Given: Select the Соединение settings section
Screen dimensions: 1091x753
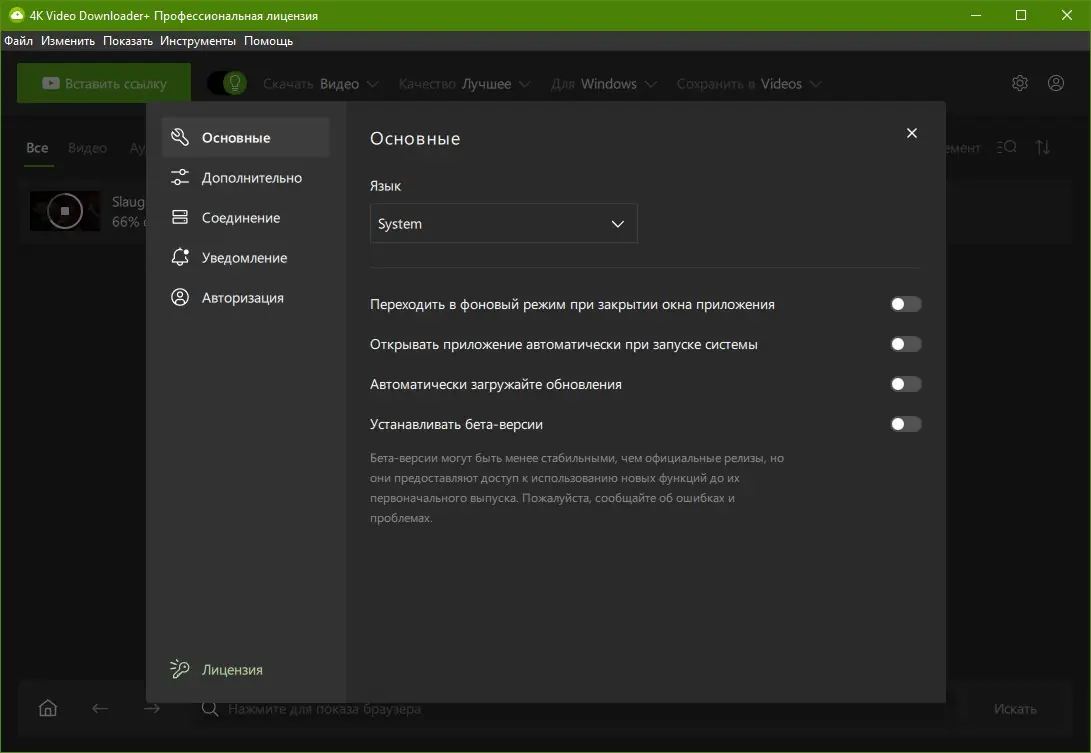Looking at the screenshot, I should coord(246,217).
